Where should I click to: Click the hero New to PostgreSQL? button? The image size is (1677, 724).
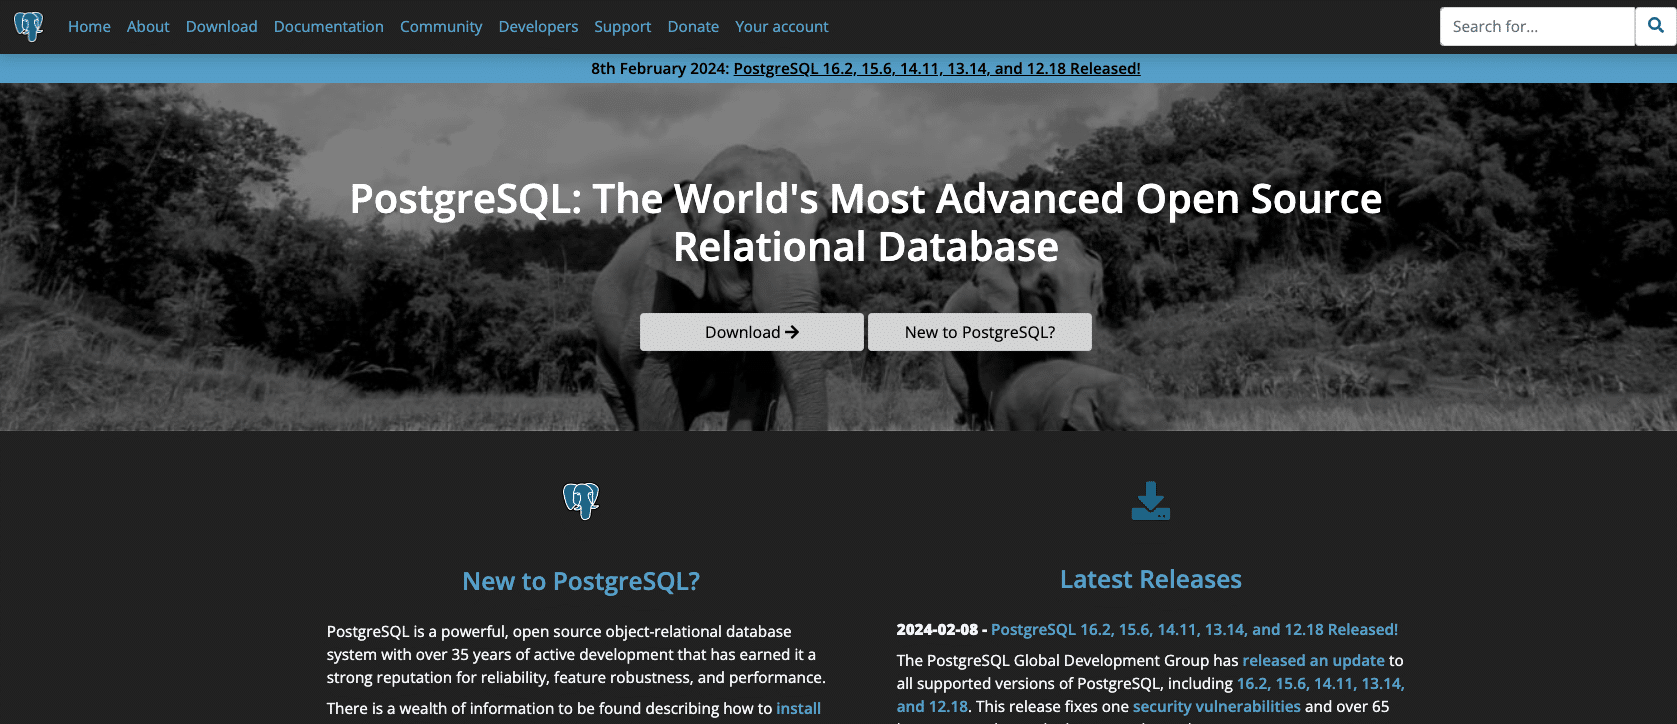click(980, 332)
